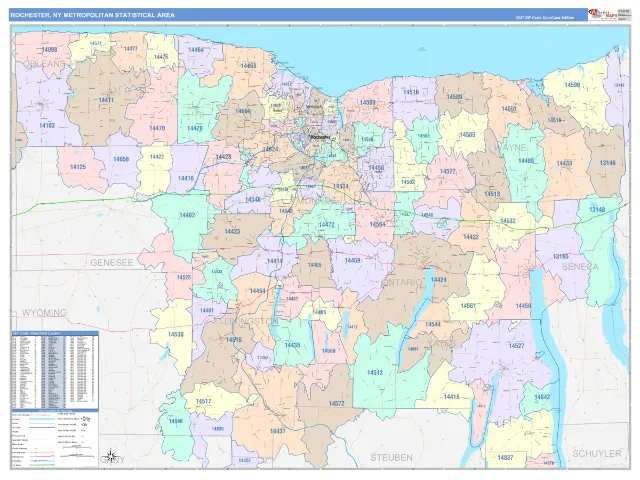Select ZIP code label 14472
This screenshot has width=640, height=480.
point(327,224)
